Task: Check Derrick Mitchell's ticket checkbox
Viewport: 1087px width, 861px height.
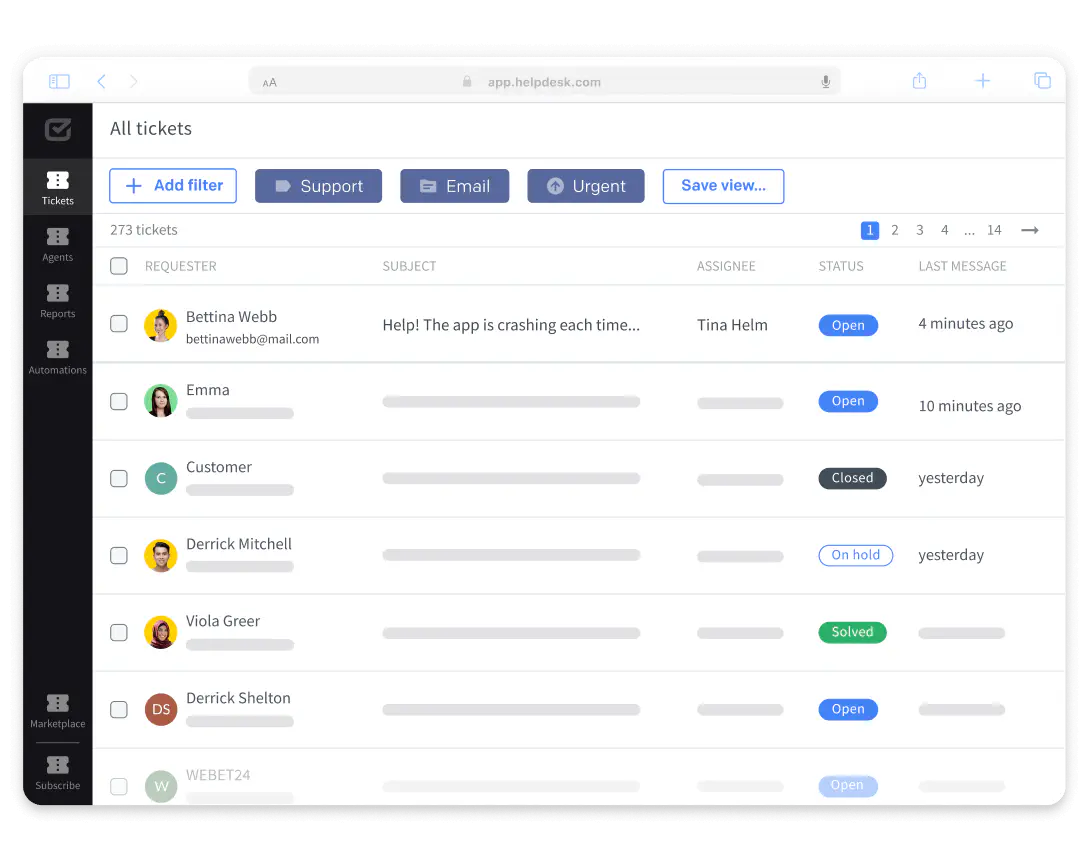Action: (x=119, y=555)
